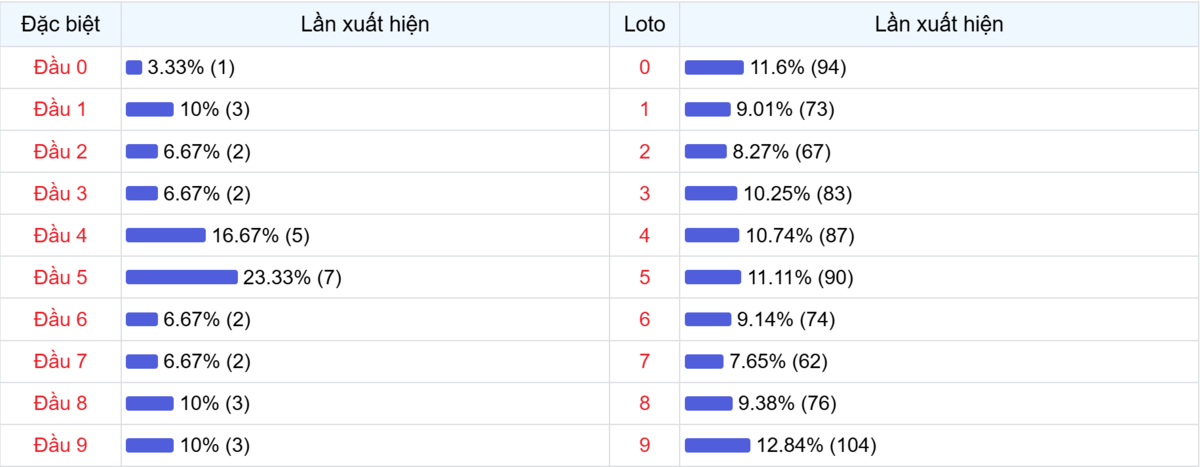Click the 'Đầu 9' red label

[60, 445]
